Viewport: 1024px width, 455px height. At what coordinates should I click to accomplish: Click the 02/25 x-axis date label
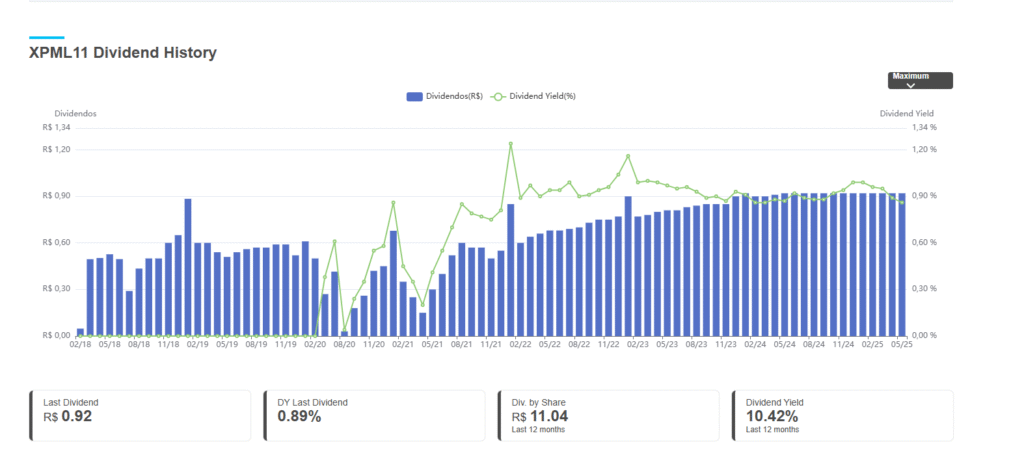point(872,345)
